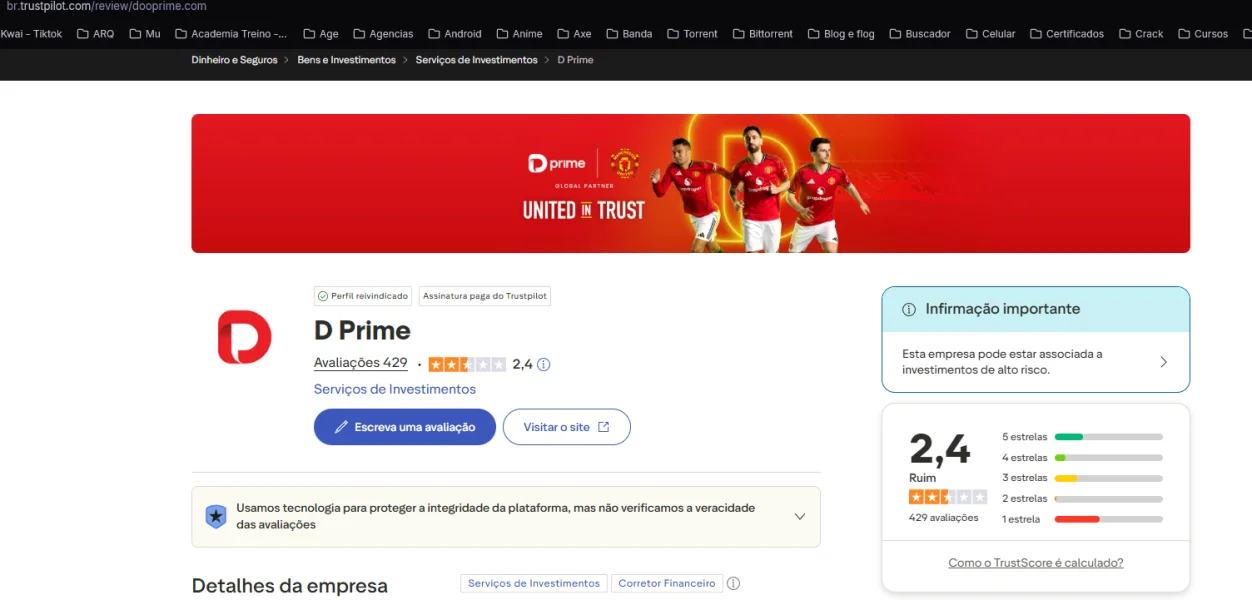Go to Serviços de Investimentos breadcrumb

[x=476, y=60]
